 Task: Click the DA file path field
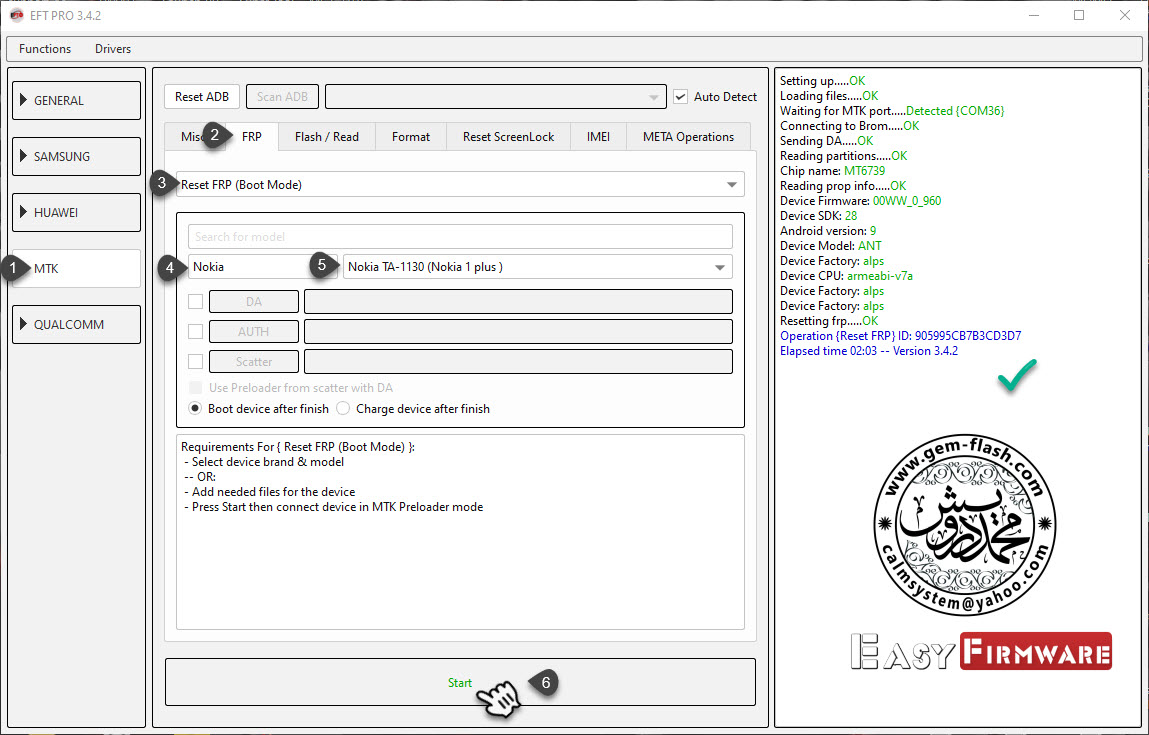tap(518, 301)
